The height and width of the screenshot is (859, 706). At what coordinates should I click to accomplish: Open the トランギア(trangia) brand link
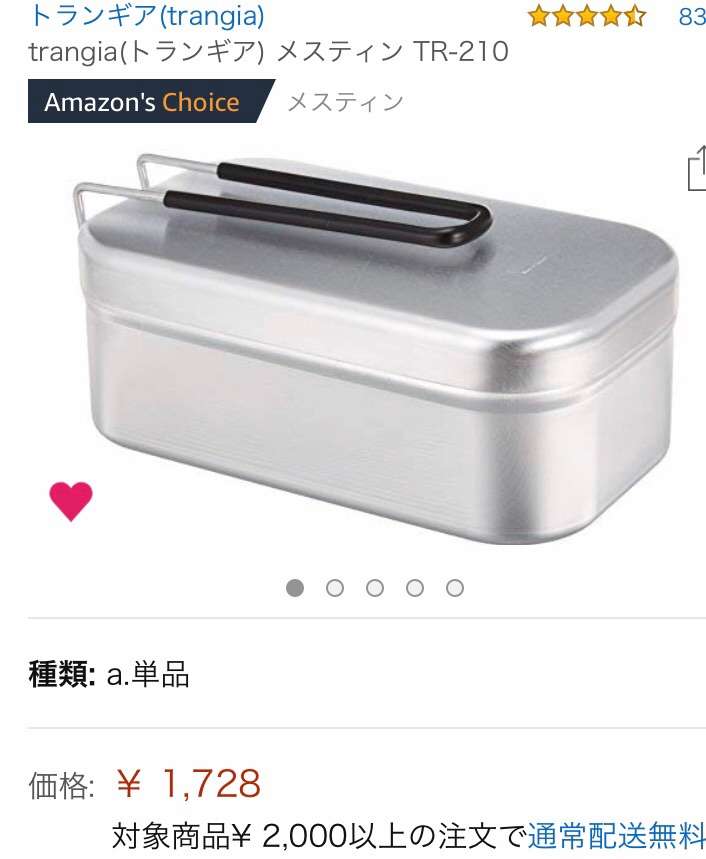(146, 15)
